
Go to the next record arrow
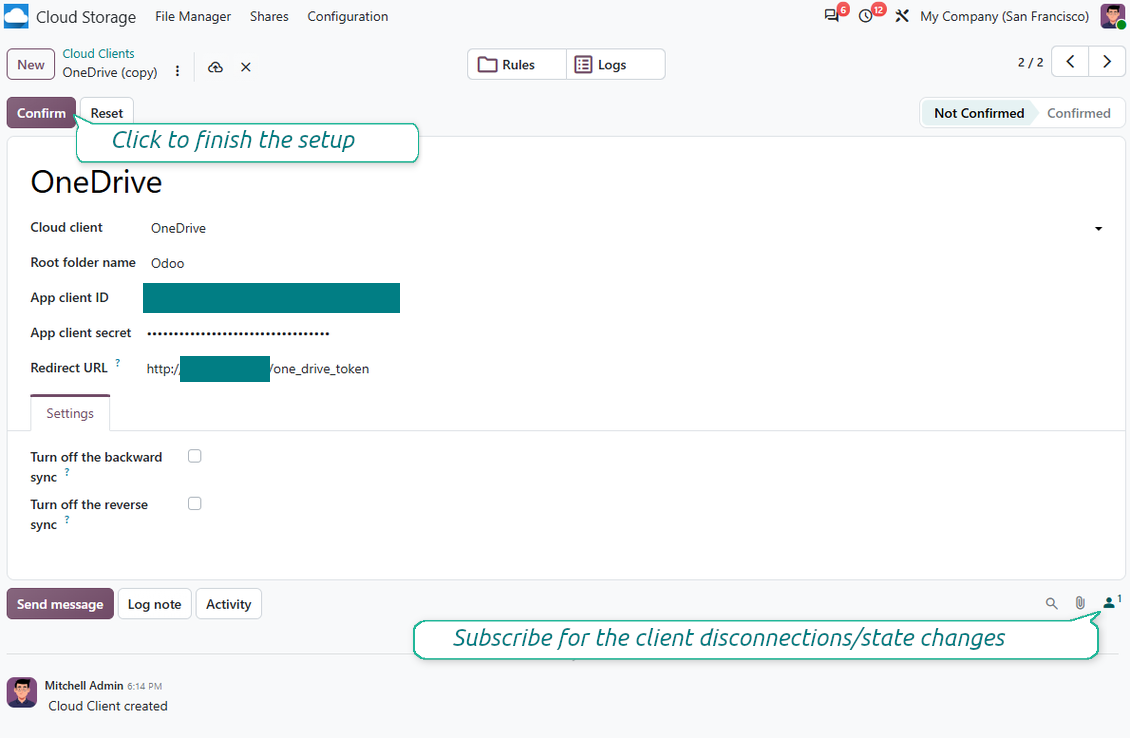[1107, 61]
